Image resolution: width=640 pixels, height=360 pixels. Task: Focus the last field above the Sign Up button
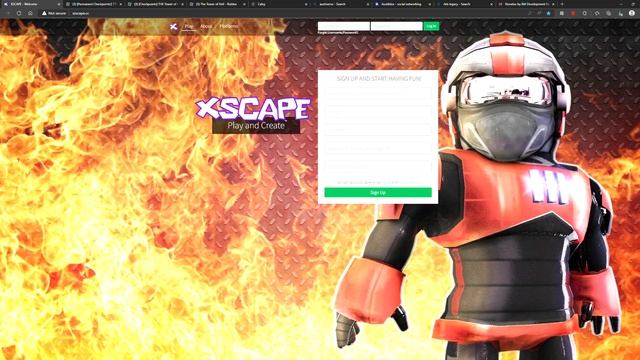pos(378,167)
